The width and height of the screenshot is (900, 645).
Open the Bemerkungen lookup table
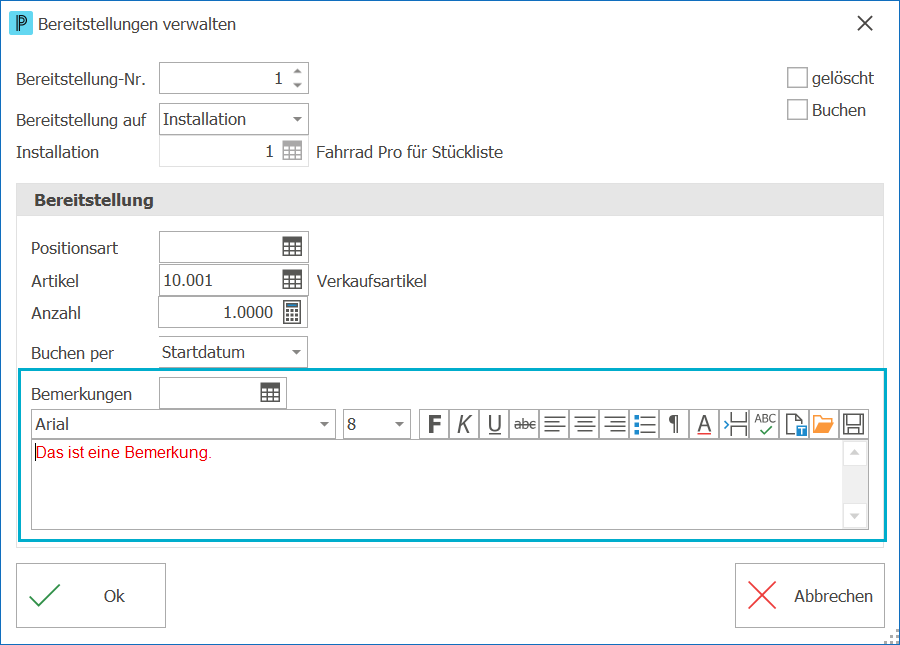[270, 393]
